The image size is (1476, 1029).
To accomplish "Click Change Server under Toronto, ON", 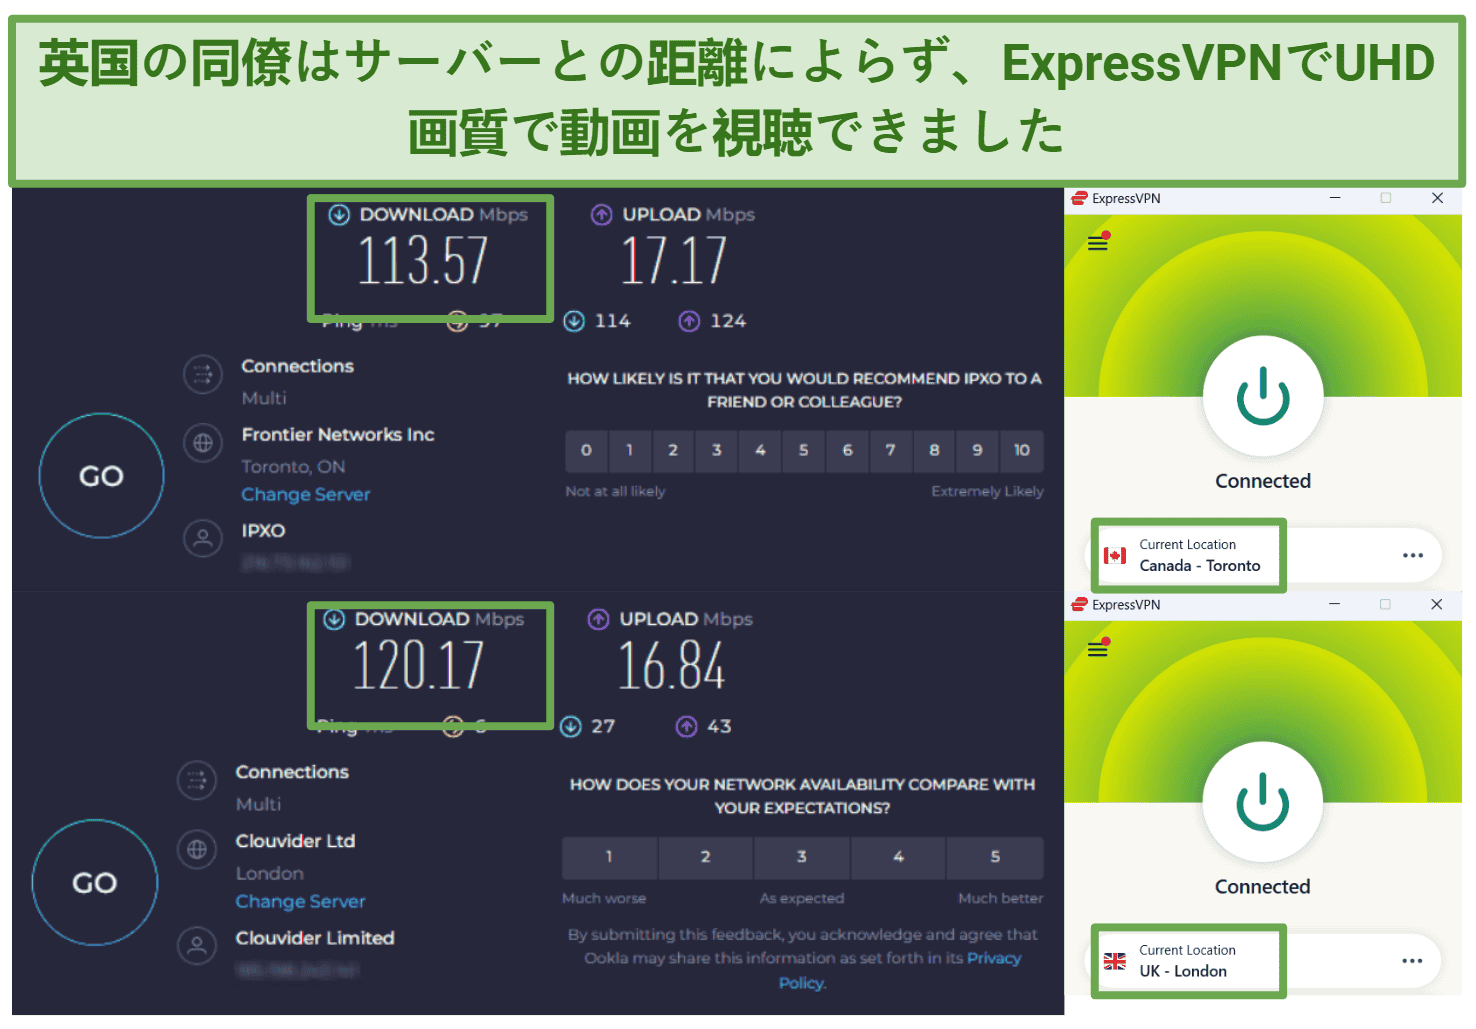I will tap(305, 495).
